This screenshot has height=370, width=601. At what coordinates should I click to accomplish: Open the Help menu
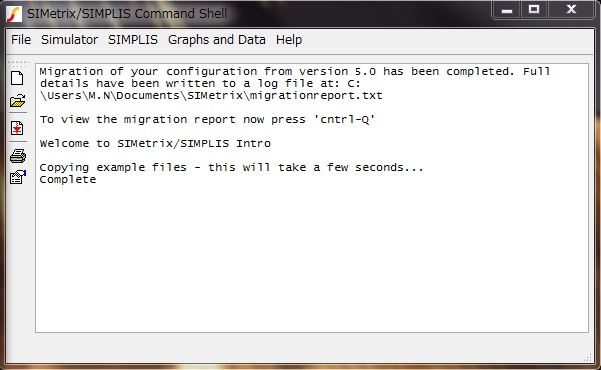click(x=289, y=39)
